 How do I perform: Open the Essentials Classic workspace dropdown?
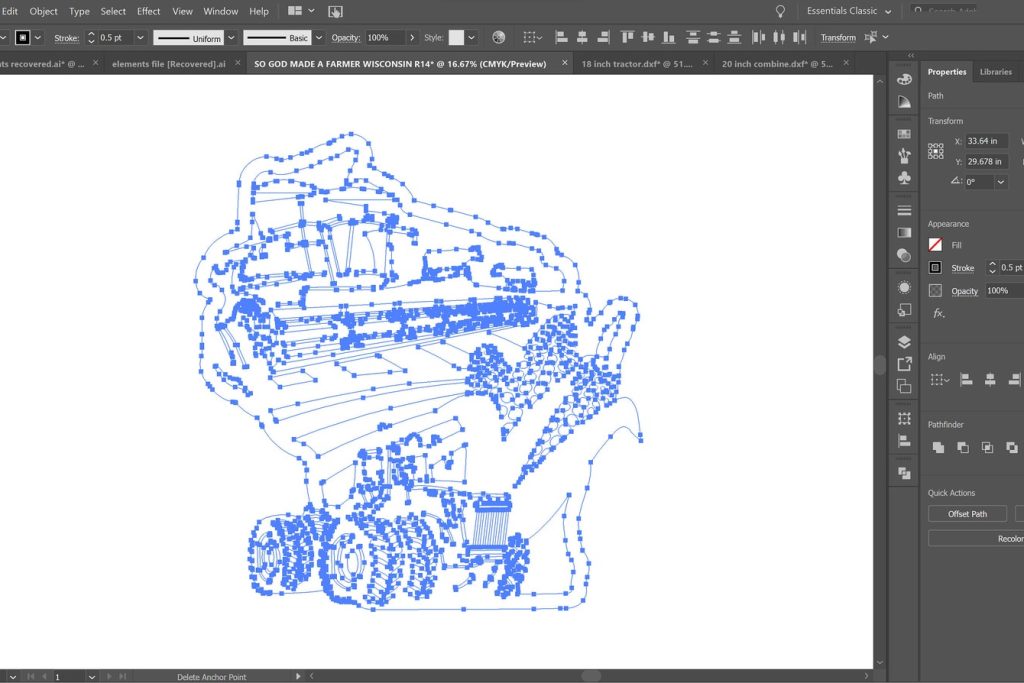[848, 11]
